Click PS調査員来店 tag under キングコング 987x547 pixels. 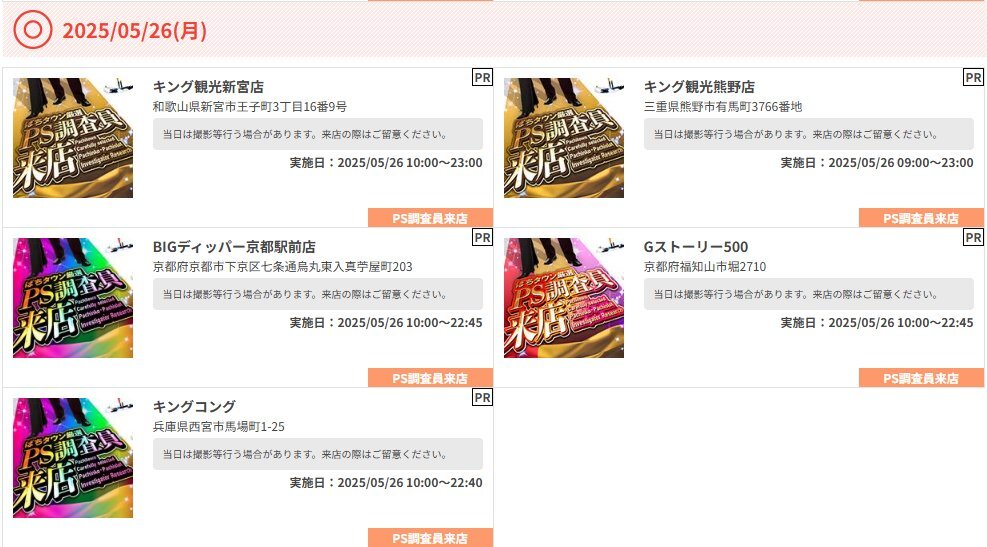click(x=431, y=538)
